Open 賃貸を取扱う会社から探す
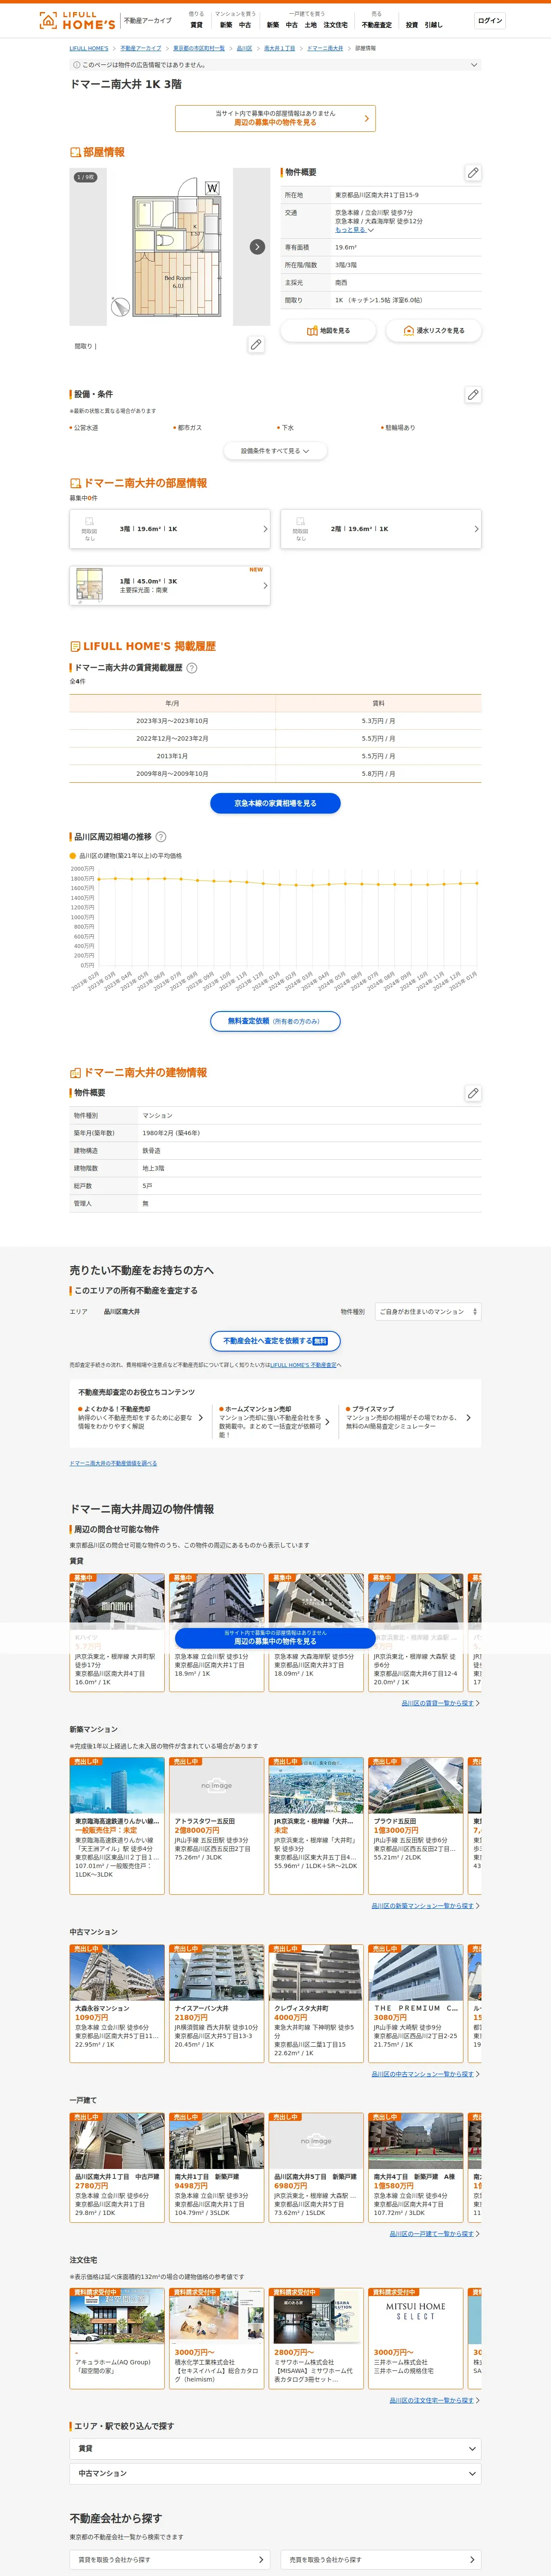The height and width of the screenshot is (2576, 551). pyautogui.click(x=170, y=2560)
